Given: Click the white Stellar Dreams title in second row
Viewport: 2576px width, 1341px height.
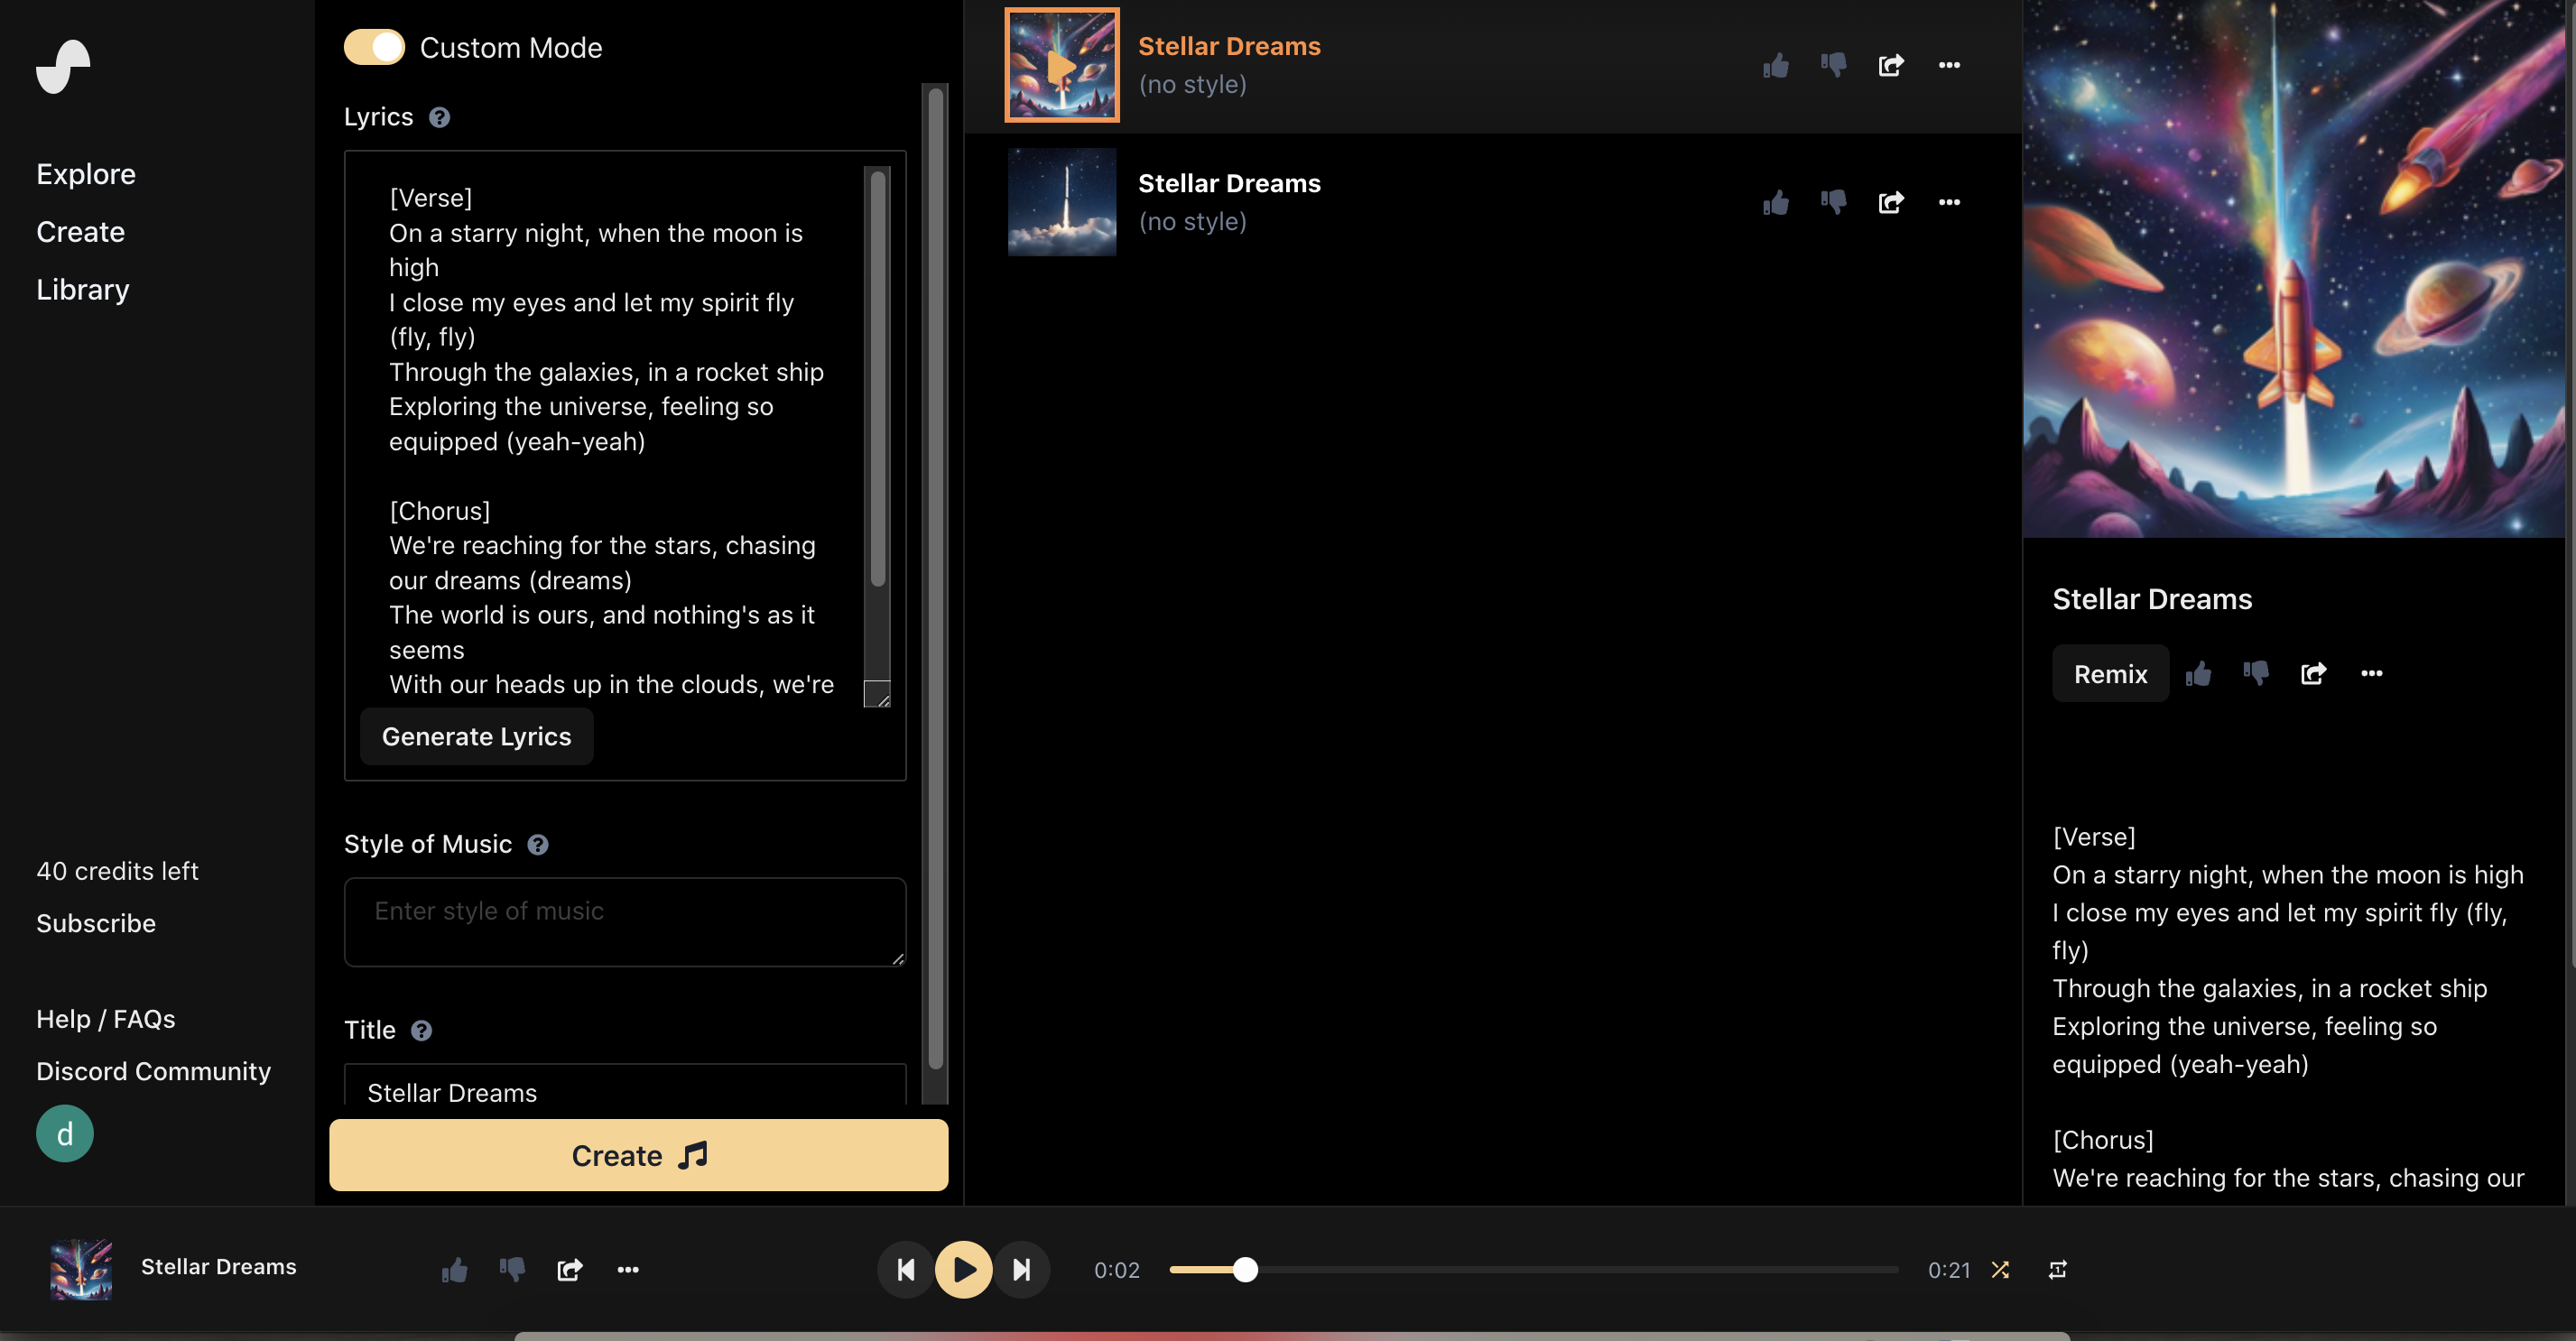Looking at the screenshot, I should point(1229,184).
